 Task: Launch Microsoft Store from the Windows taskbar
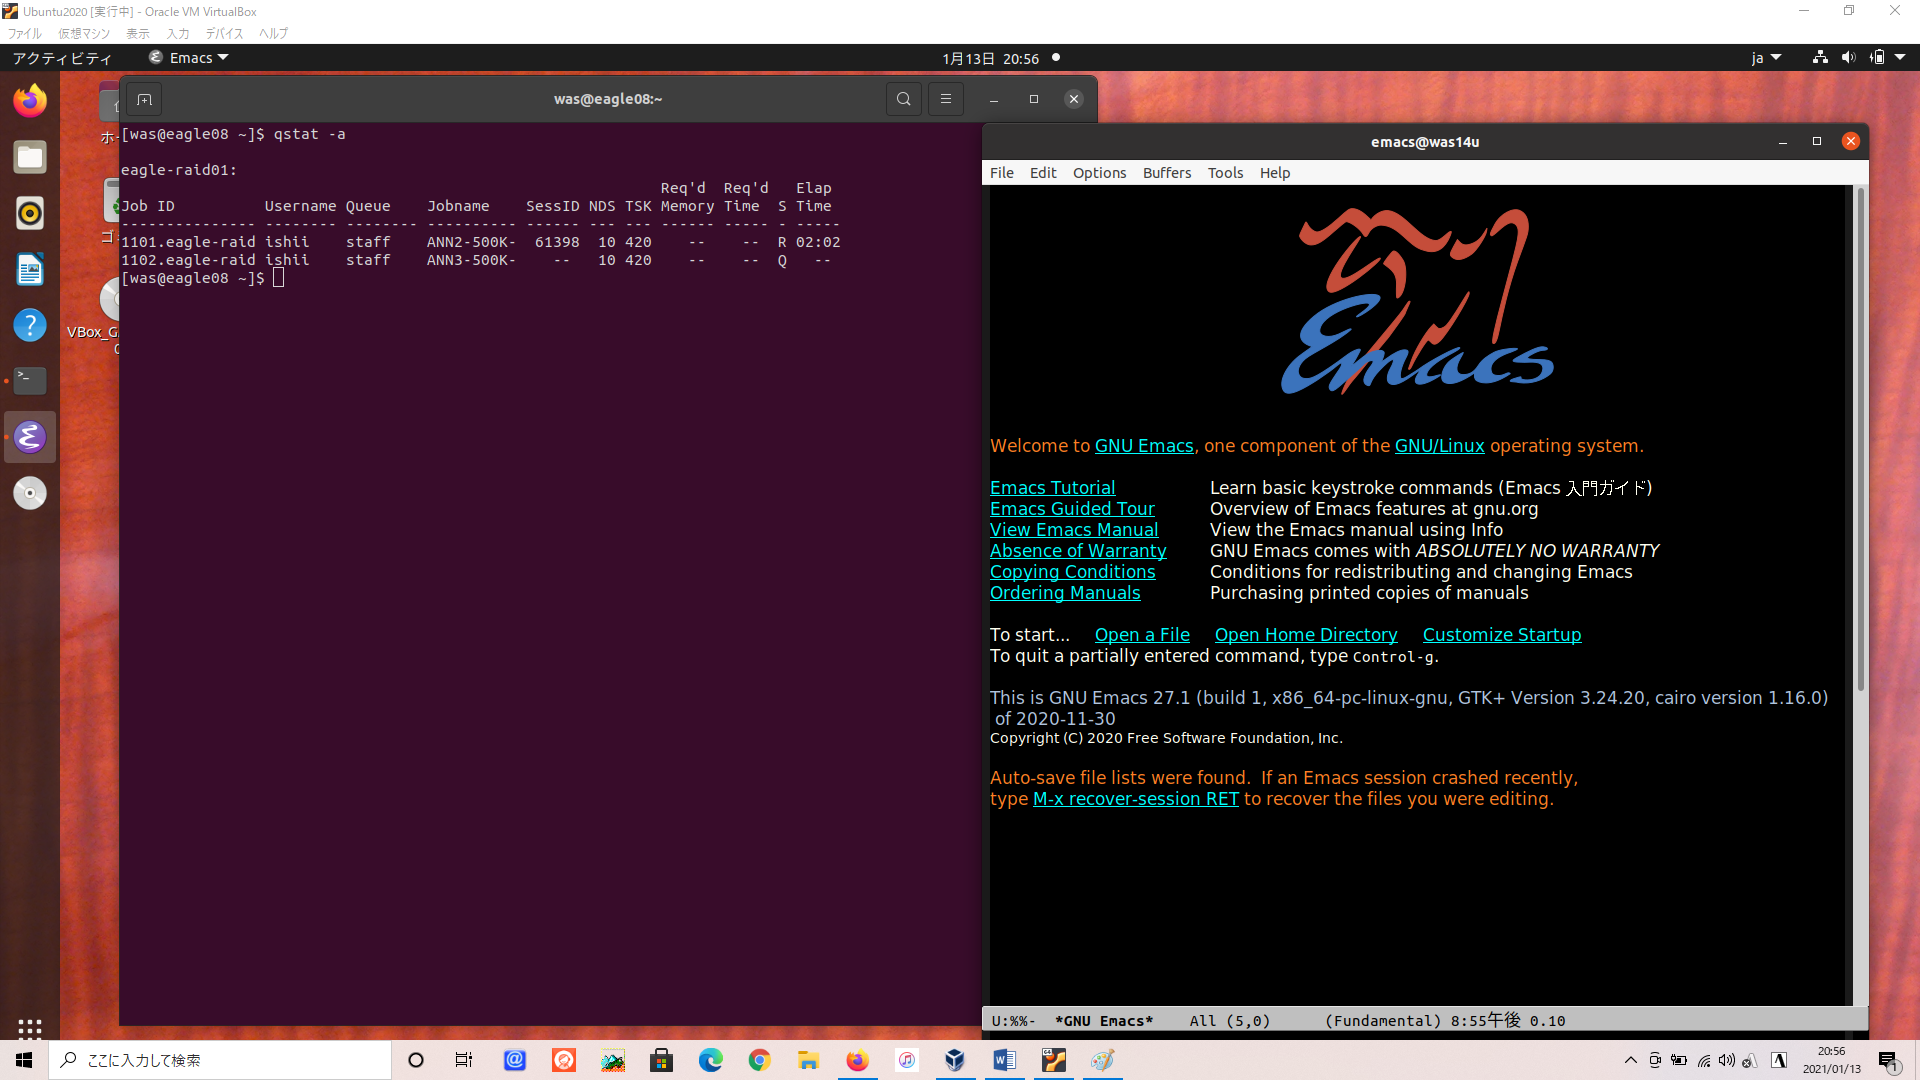point(661,1060)
